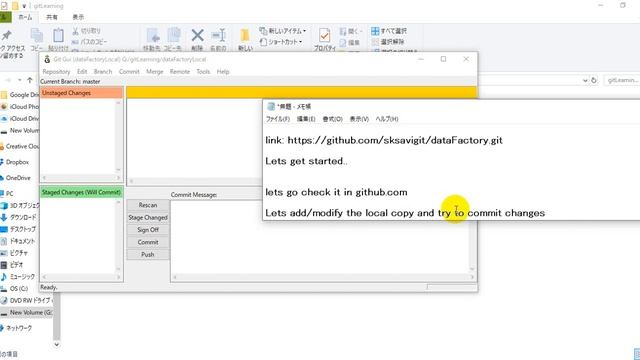640x360 pixels.
Task: Select Google Drive in Explorer sidebar
Action: (x=20, y=95)
